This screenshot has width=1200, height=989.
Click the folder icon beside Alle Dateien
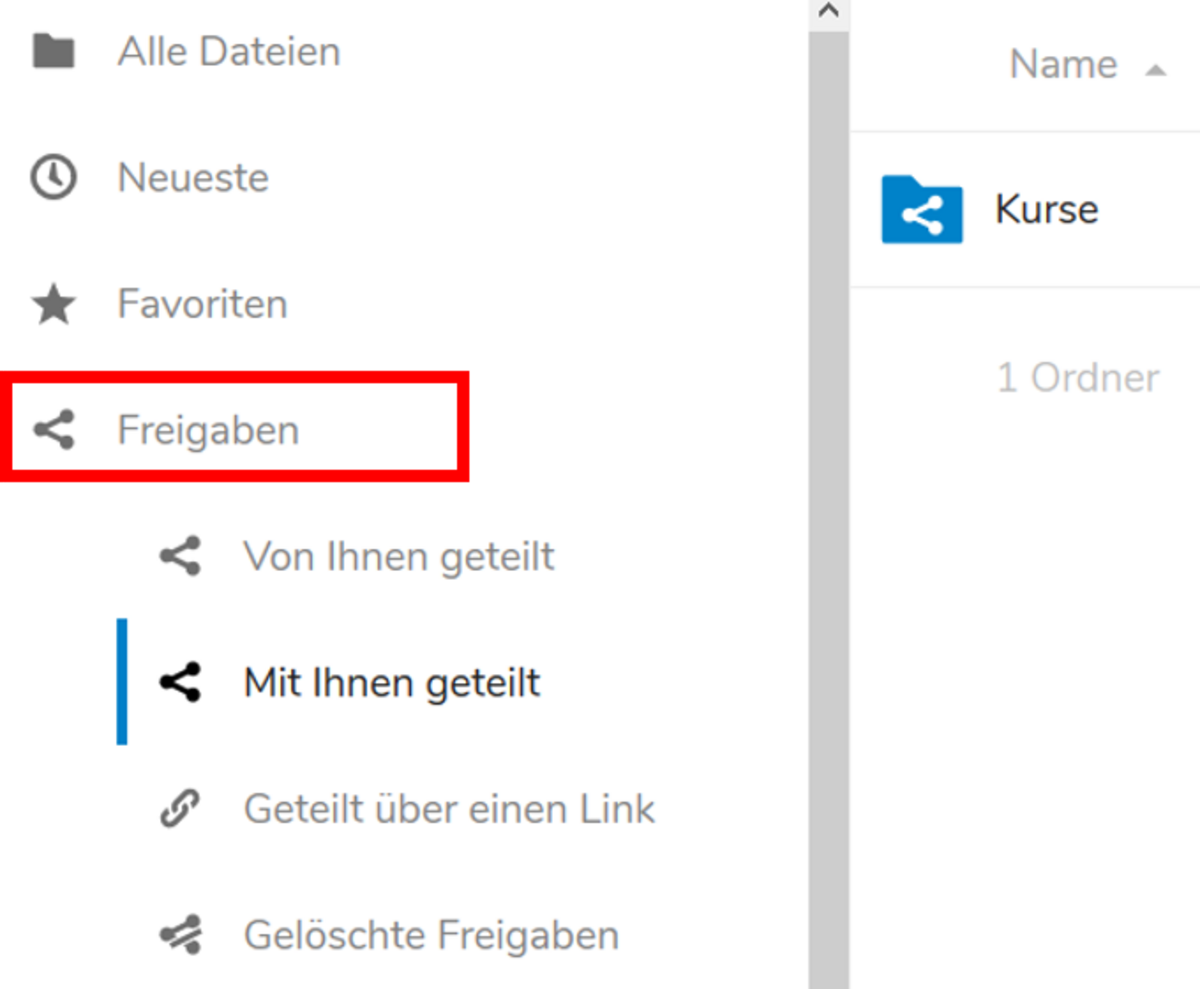[x=53, y=51]
